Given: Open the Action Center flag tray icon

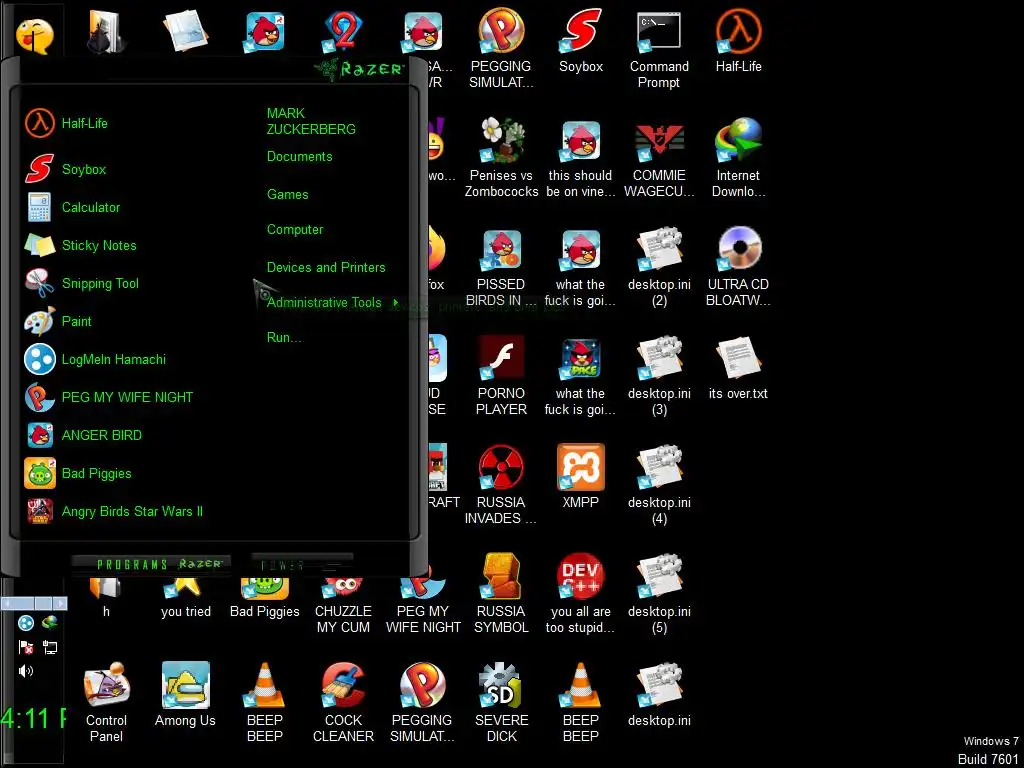Looking at the screenshot, I should [x=25, y=647].
